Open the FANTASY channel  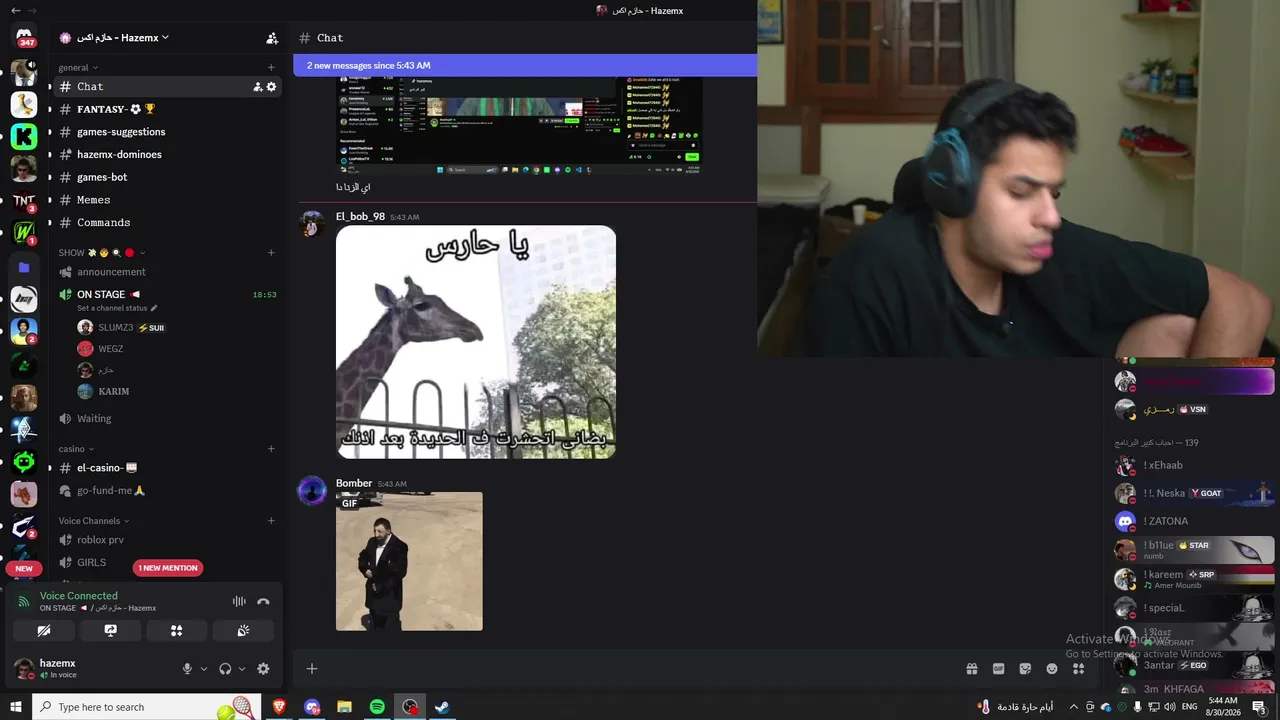(x=166, y=109)
